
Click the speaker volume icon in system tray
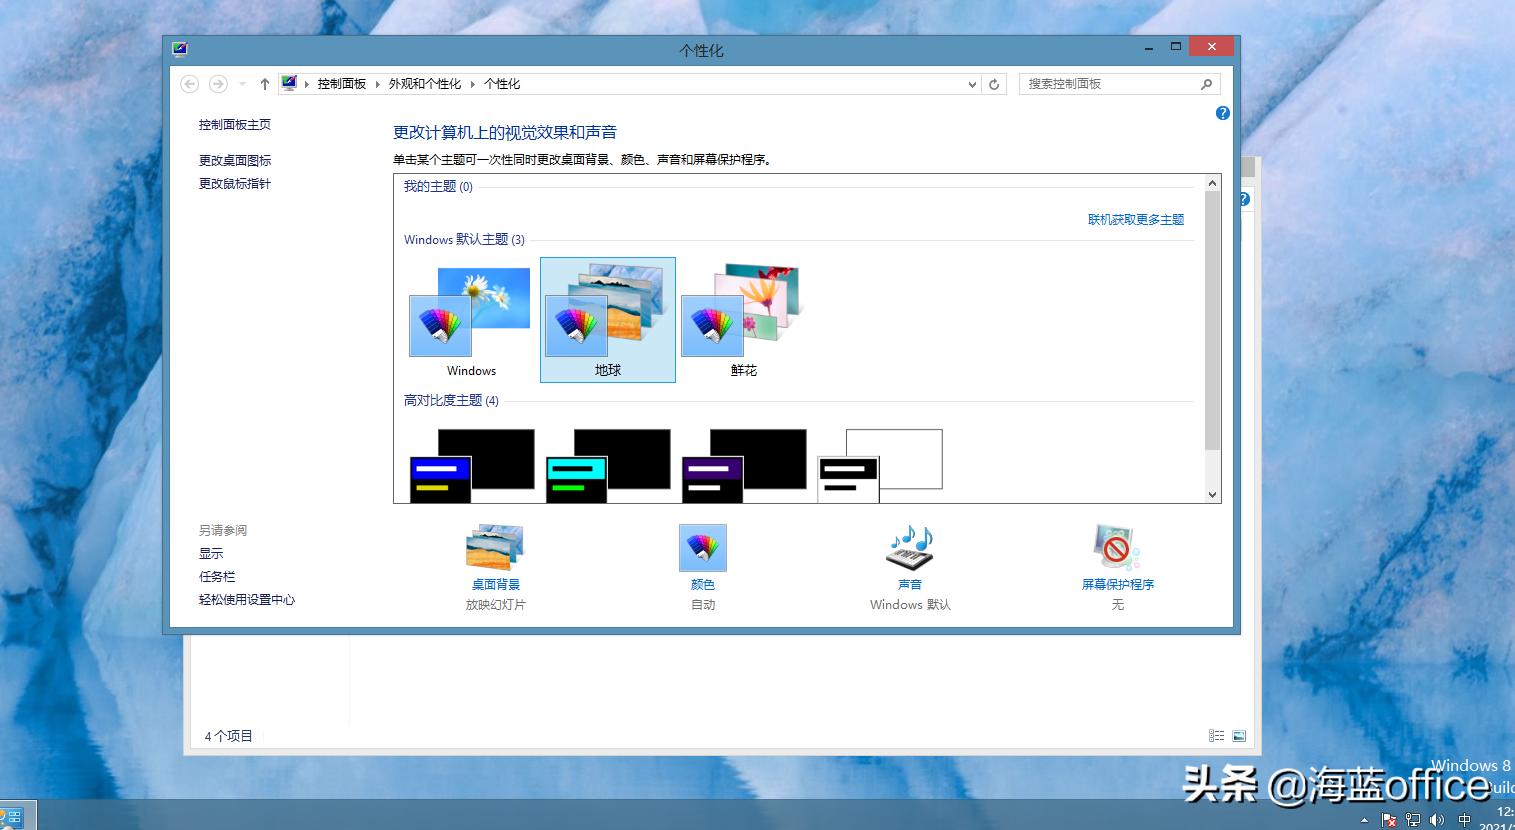pos(1435,819)
